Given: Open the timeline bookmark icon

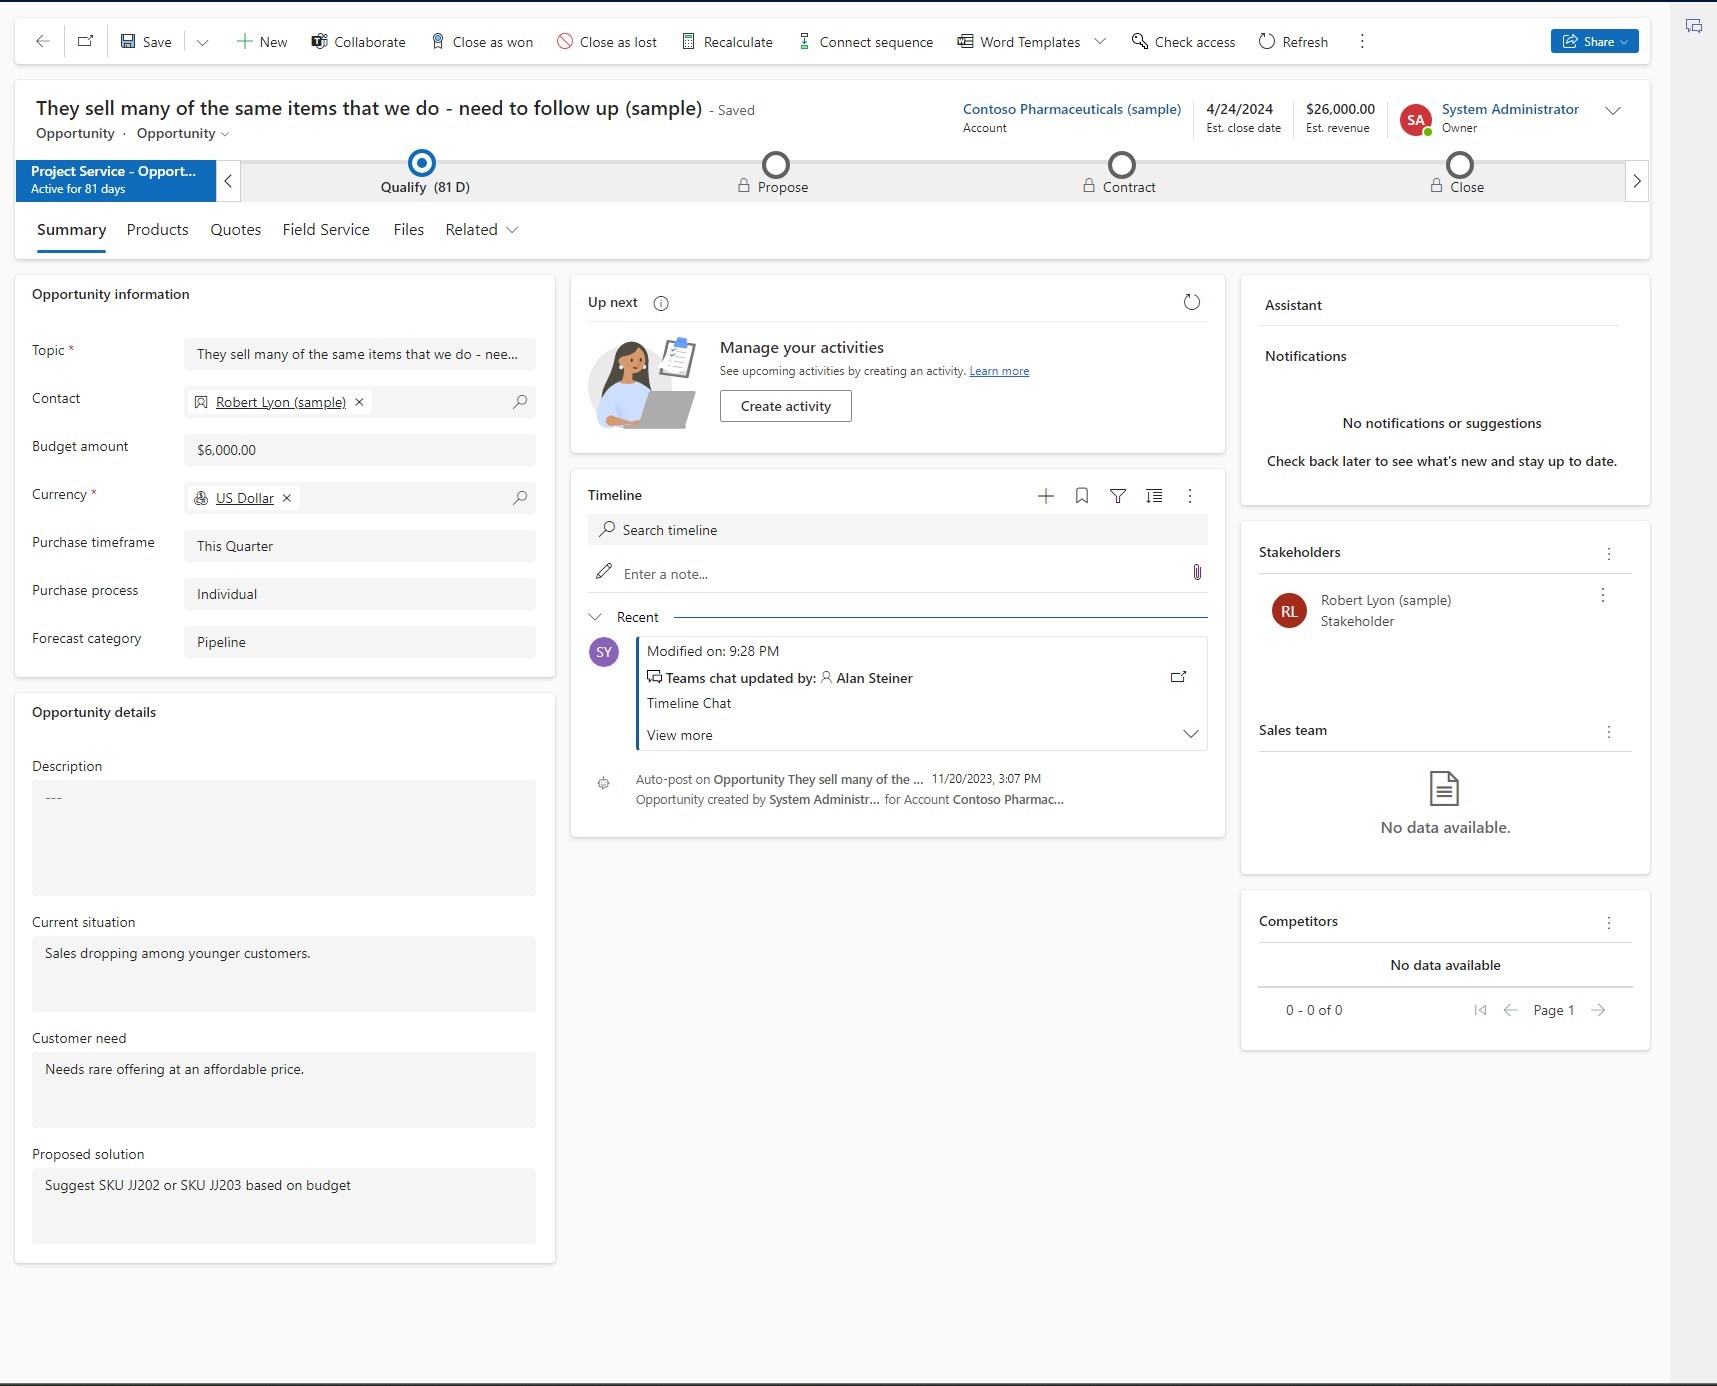Looking at the screenshot, I should [x=1081, y=496].
